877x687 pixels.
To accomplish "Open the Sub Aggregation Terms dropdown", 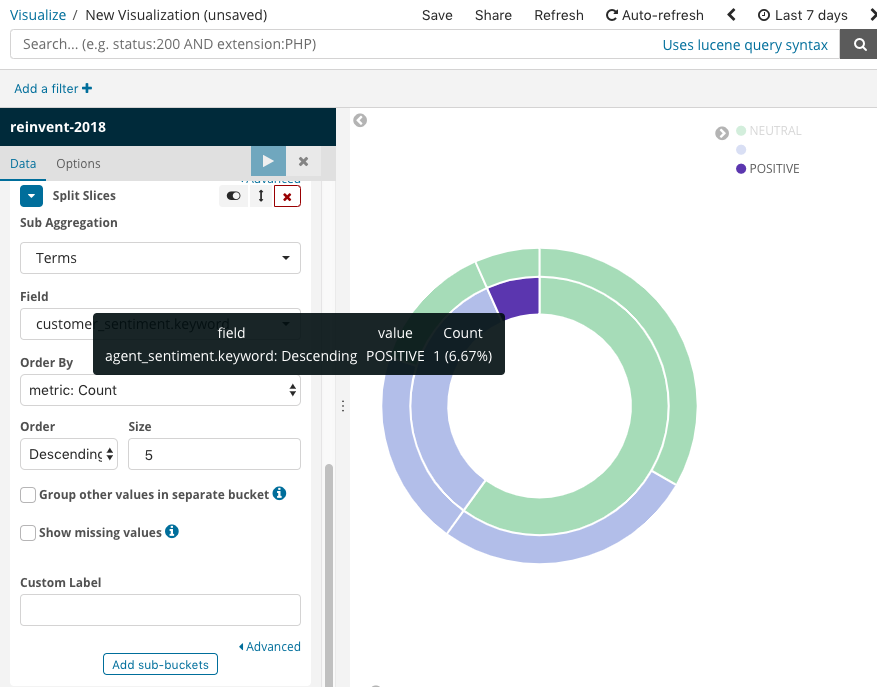I will [161, 258].
